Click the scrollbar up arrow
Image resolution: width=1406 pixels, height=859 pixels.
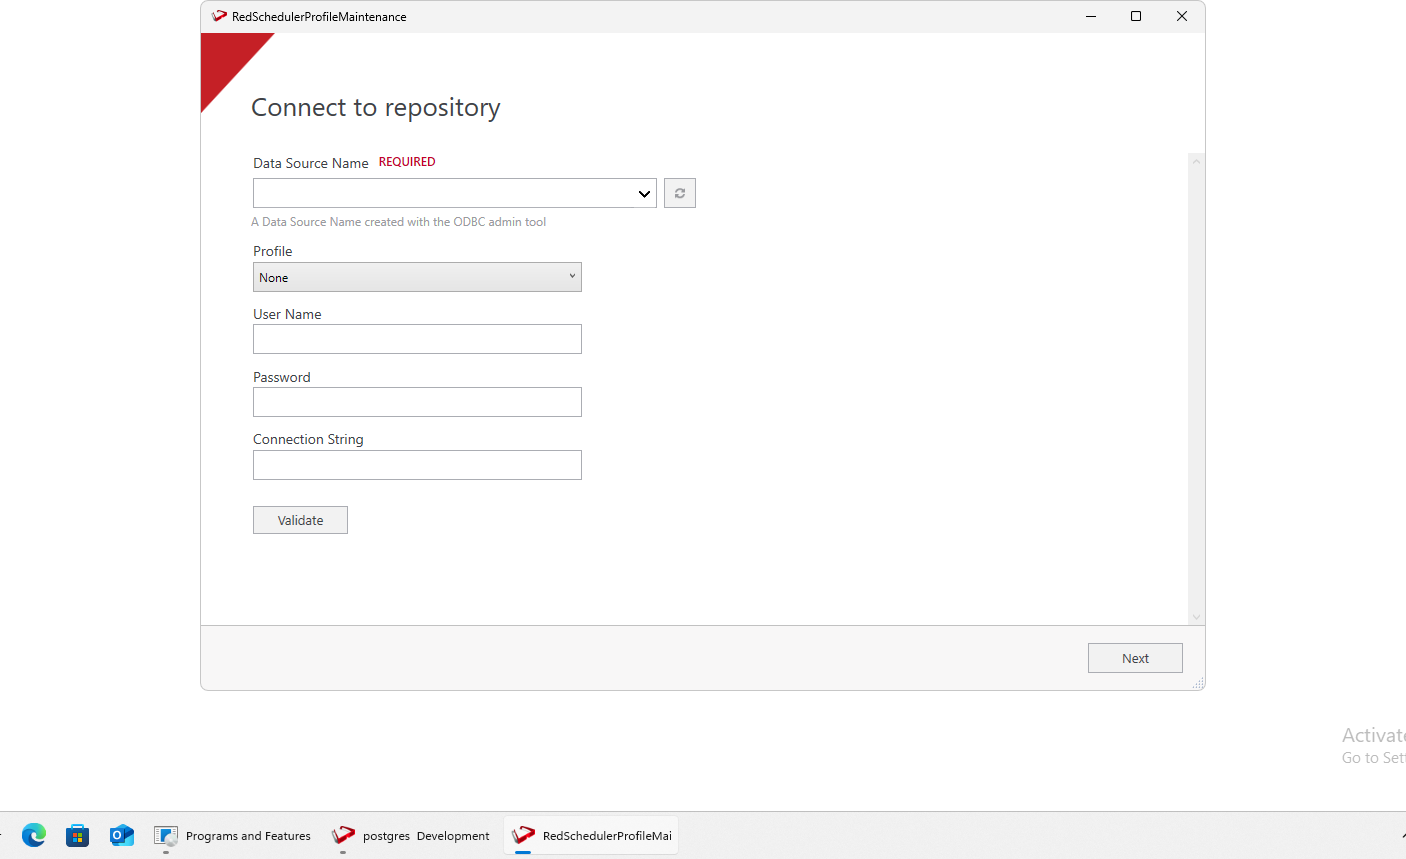[1196, 161]
